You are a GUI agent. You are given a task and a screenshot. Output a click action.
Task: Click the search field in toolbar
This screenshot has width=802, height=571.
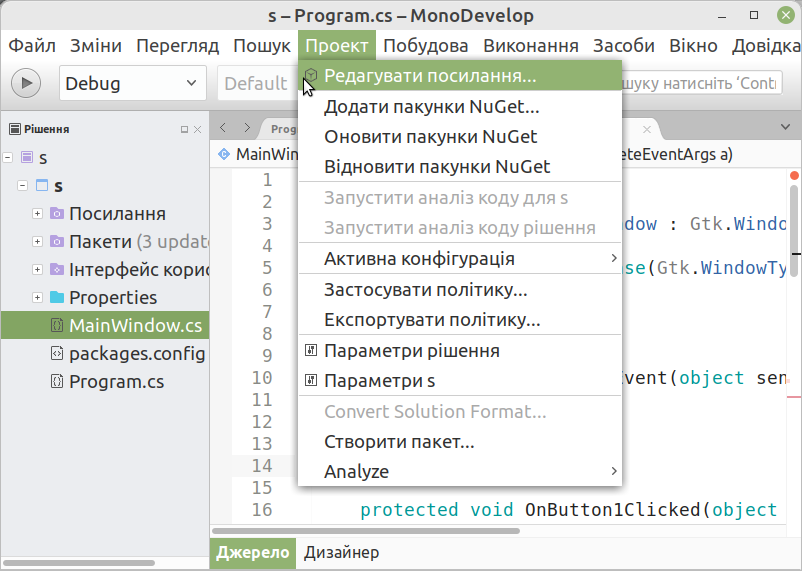coord(702,83)
